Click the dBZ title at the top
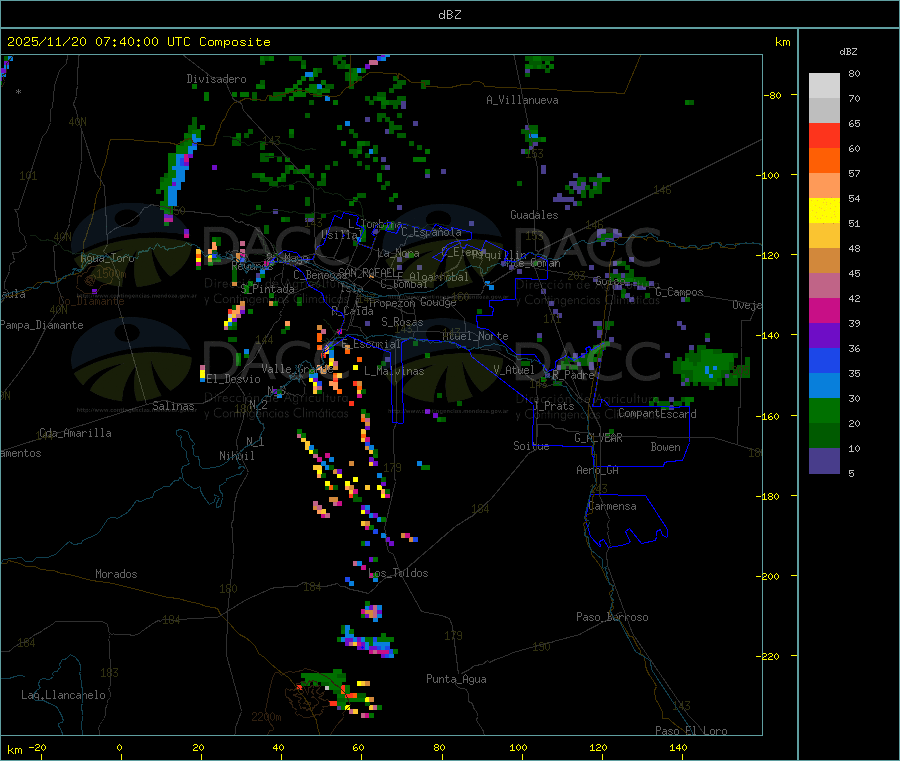Viewport: 900px width, 761px height. coord(449,15)
